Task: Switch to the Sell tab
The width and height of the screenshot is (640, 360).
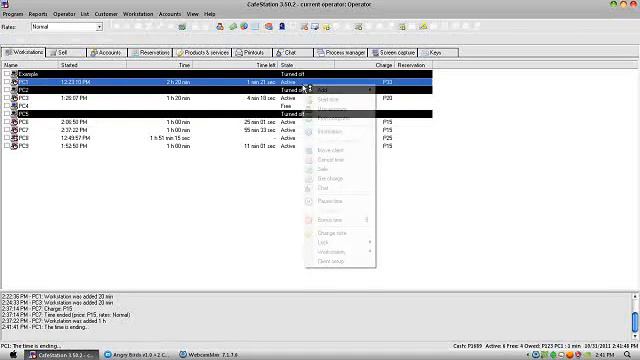Action: tap(66, 53)
